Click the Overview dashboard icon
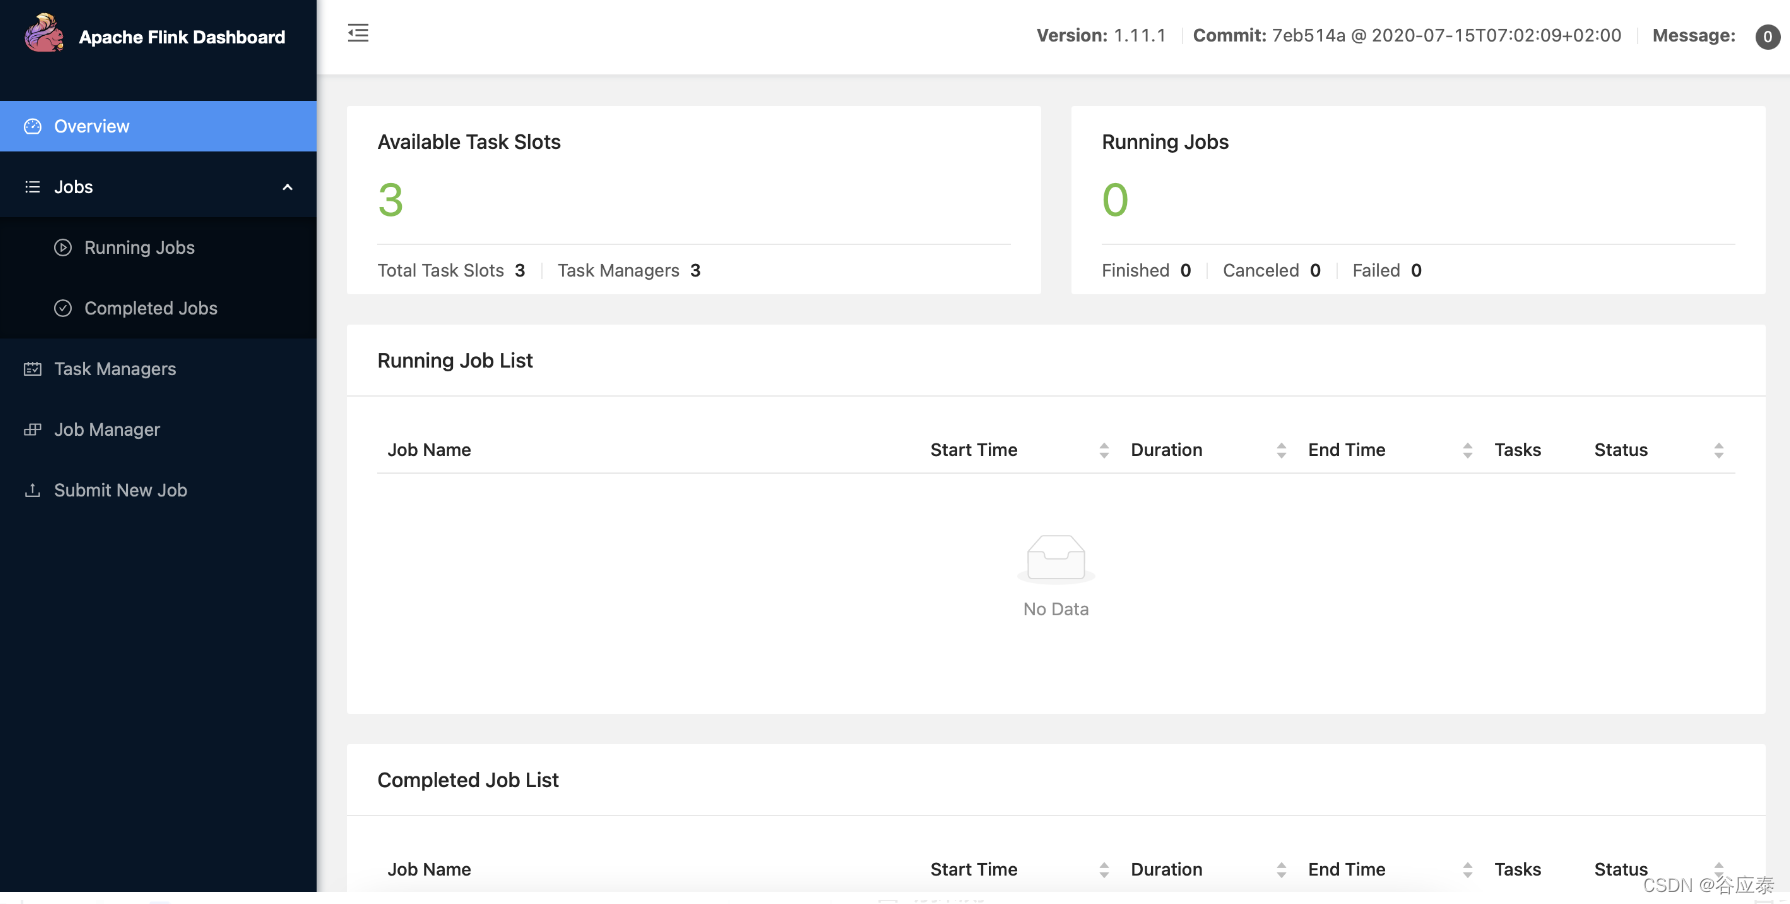This screenshot has height=904, width=1790. [33, 127]
